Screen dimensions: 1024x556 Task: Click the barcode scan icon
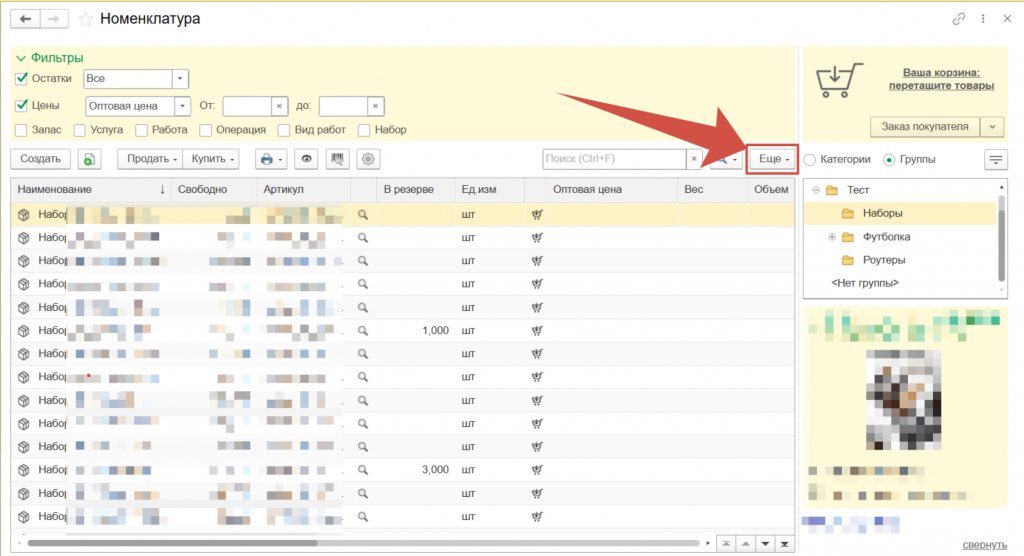(338, 159)
